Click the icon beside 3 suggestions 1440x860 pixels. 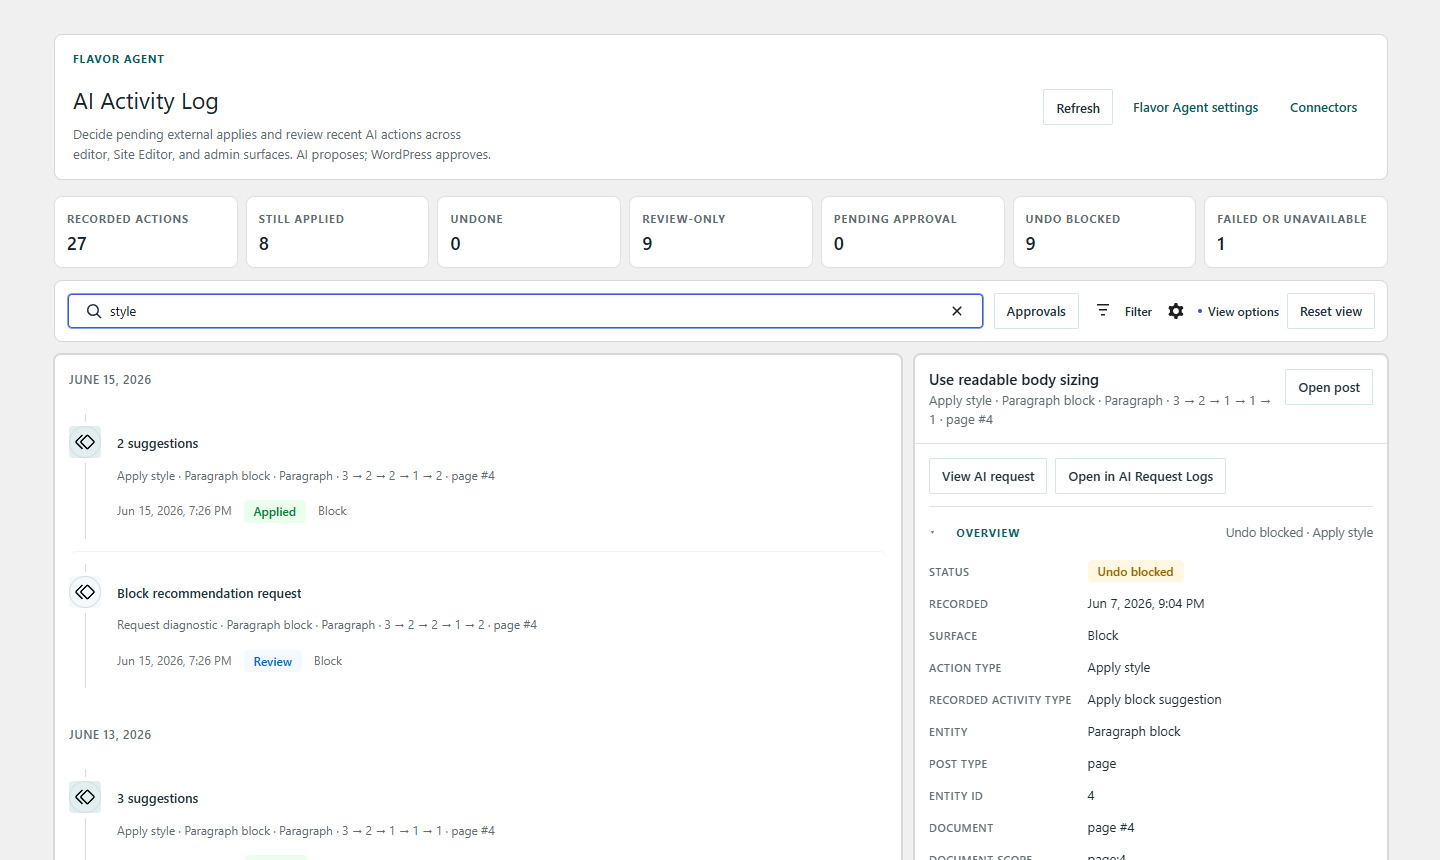(x=85, y=797)
